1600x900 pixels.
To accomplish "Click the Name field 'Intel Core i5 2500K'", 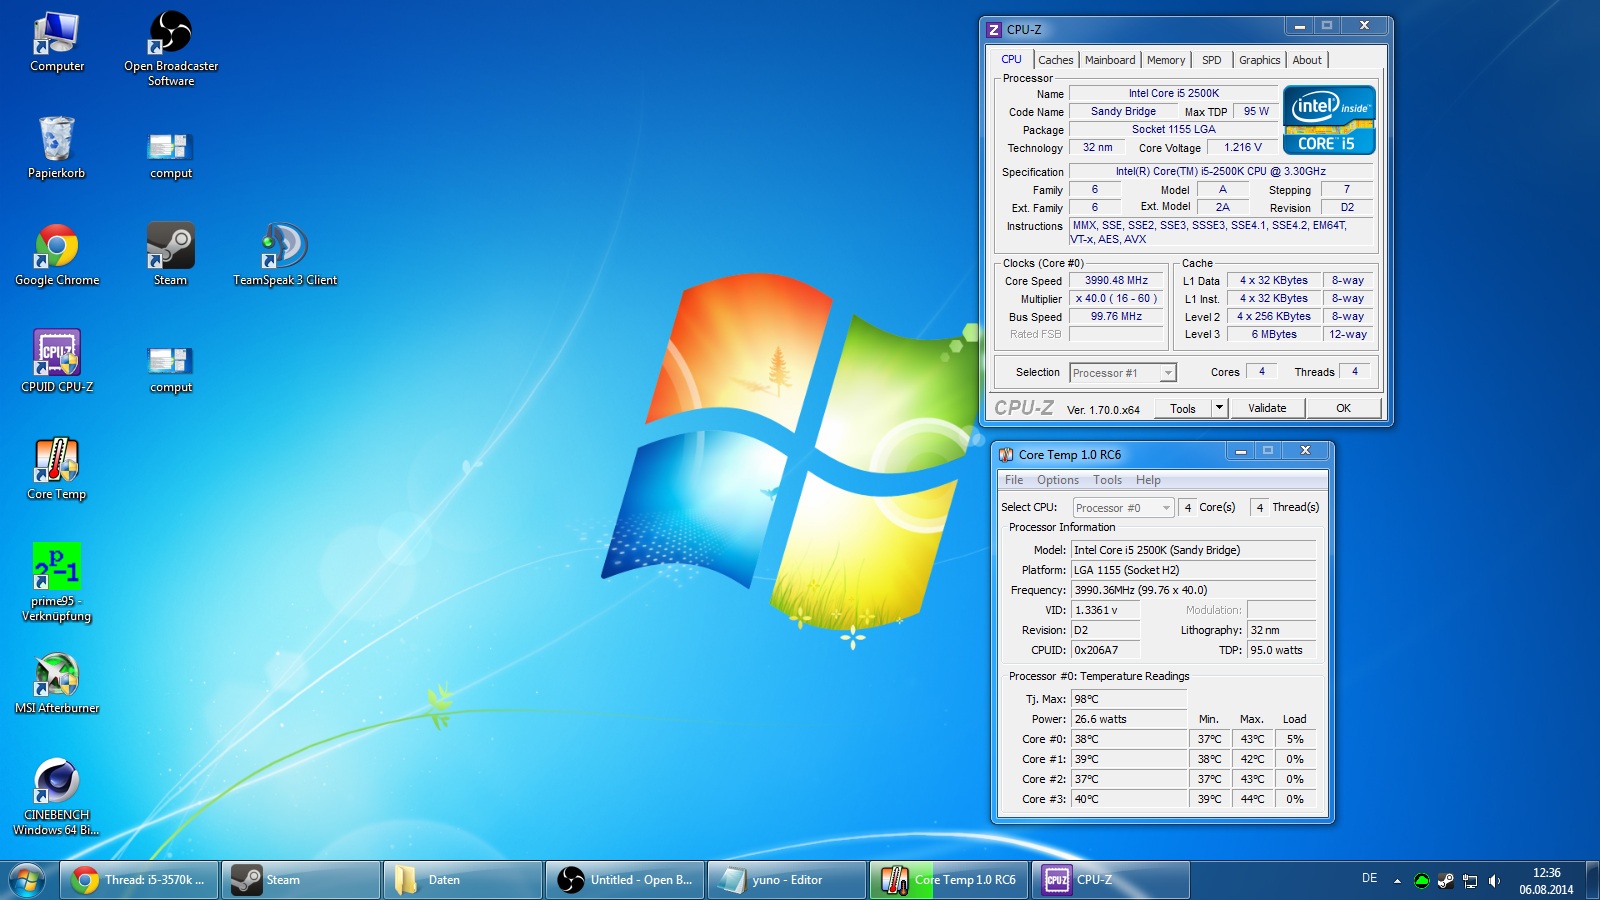I will click(x=1173, y=94).
